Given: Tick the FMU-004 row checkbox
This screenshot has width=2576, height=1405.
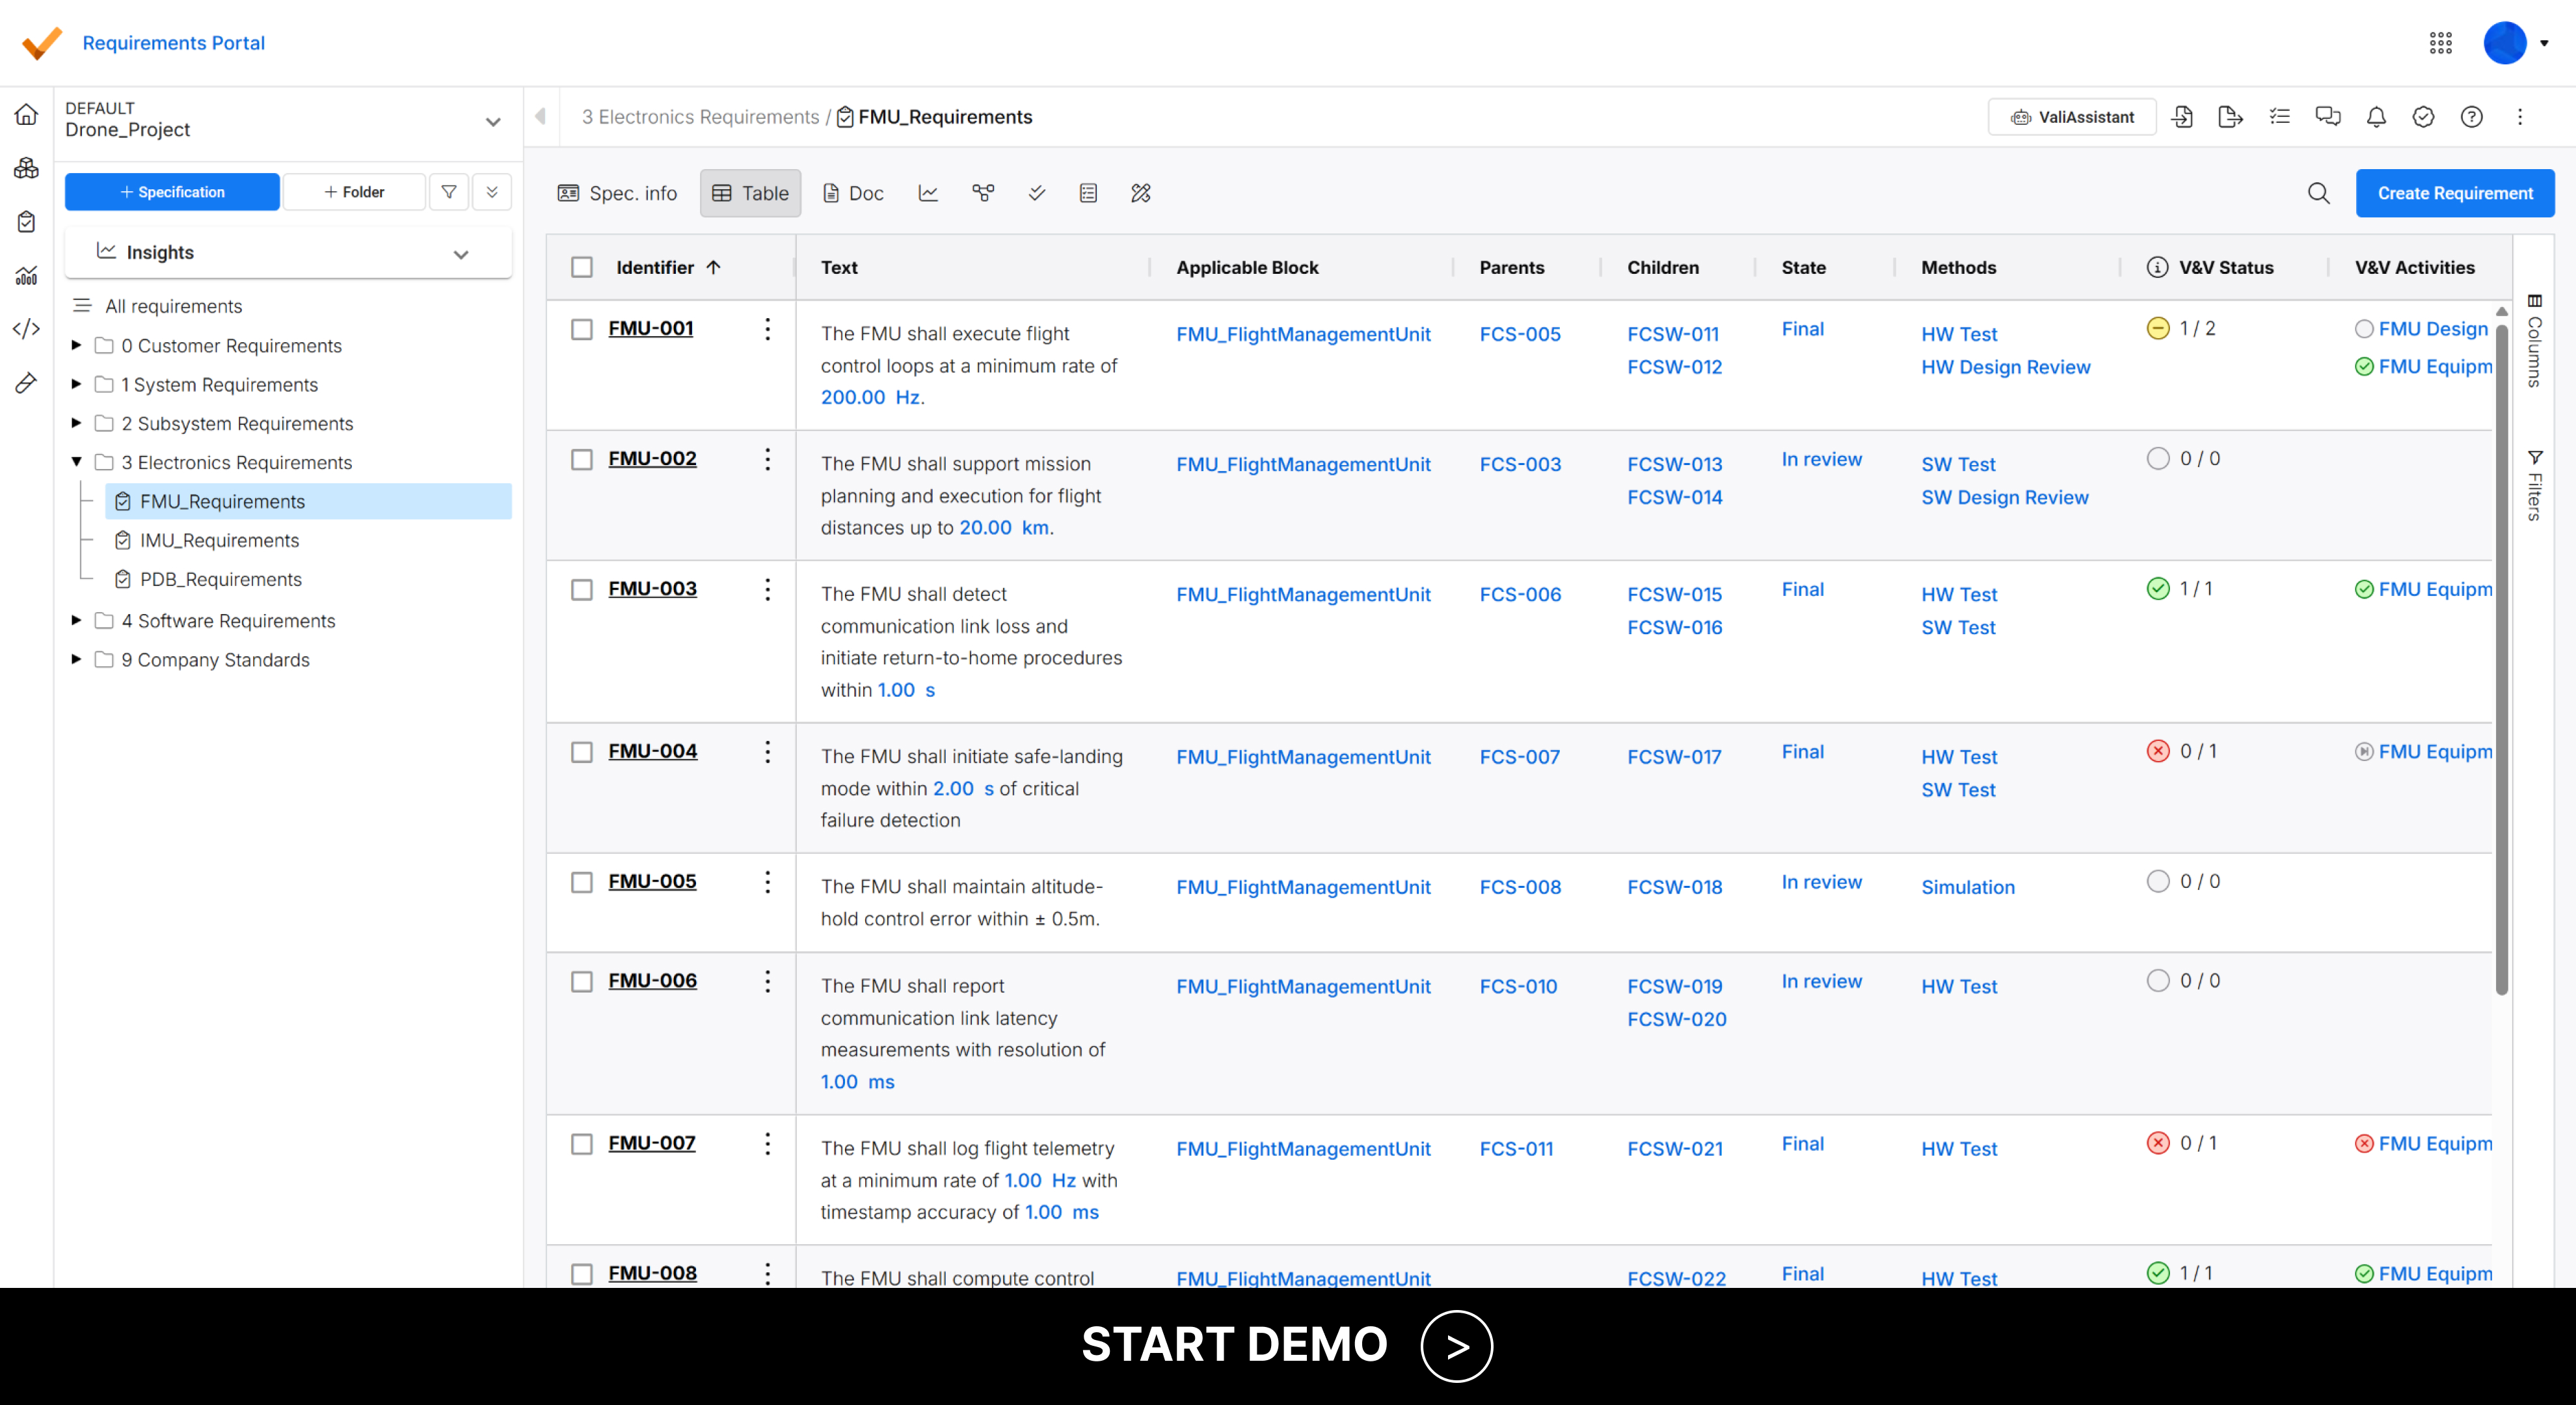Looking at the screenshot, I should pyautogui.click(x=582, y=752).
